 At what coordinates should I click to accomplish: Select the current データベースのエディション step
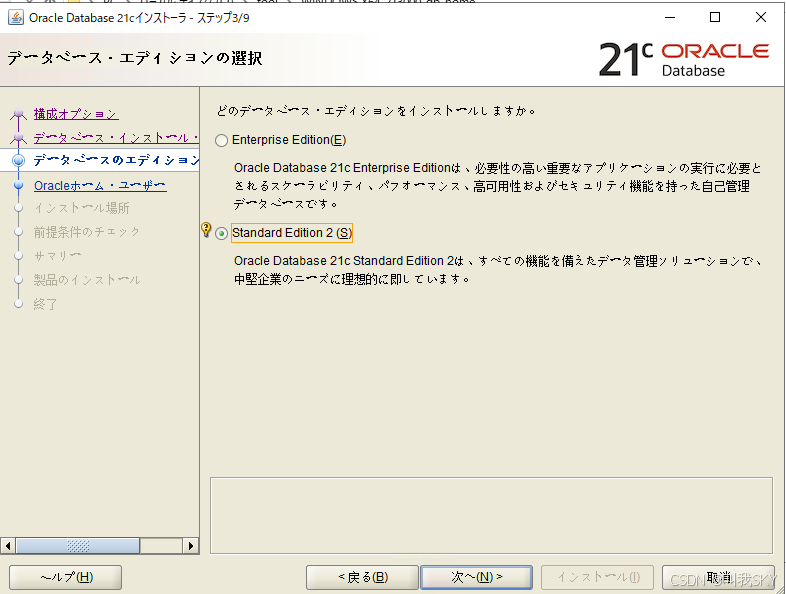point(116,160)
